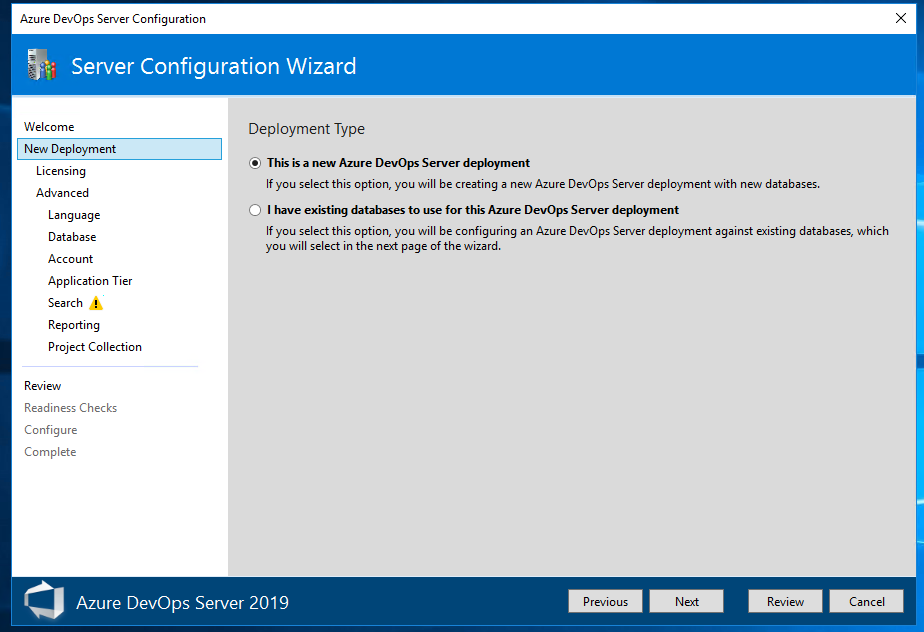Screen dimensions: 924x632
Task: Go to the Welcome step
Action: pyautogui.click(x=49, y=127)
